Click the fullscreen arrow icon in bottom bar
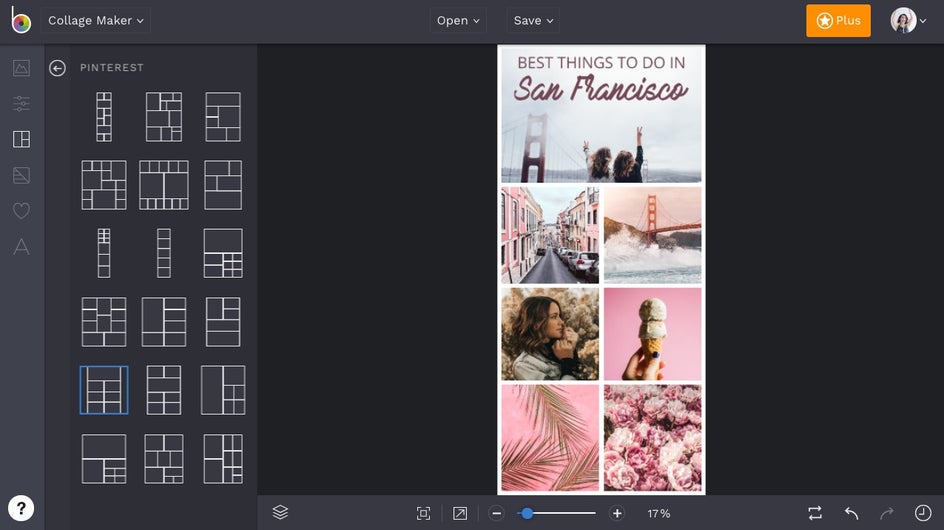This screenshot has width=944, height=530. tap(460, 513)
